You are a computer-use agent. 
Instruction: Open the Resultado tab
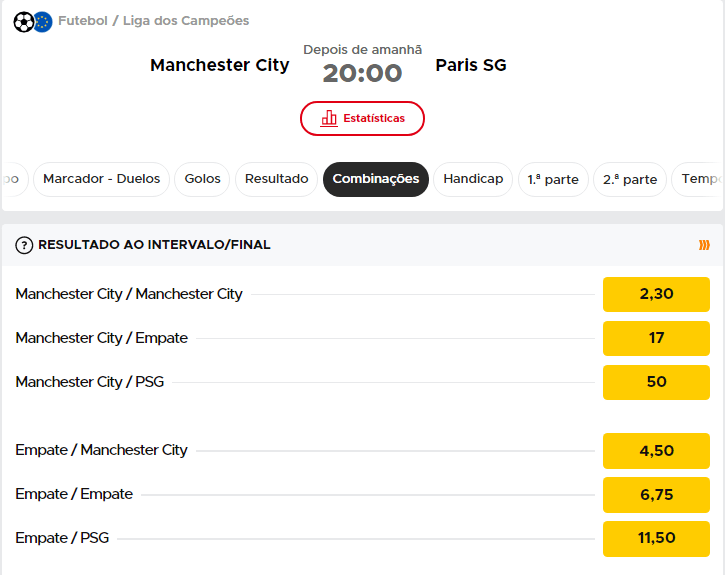tap(277, 179)
